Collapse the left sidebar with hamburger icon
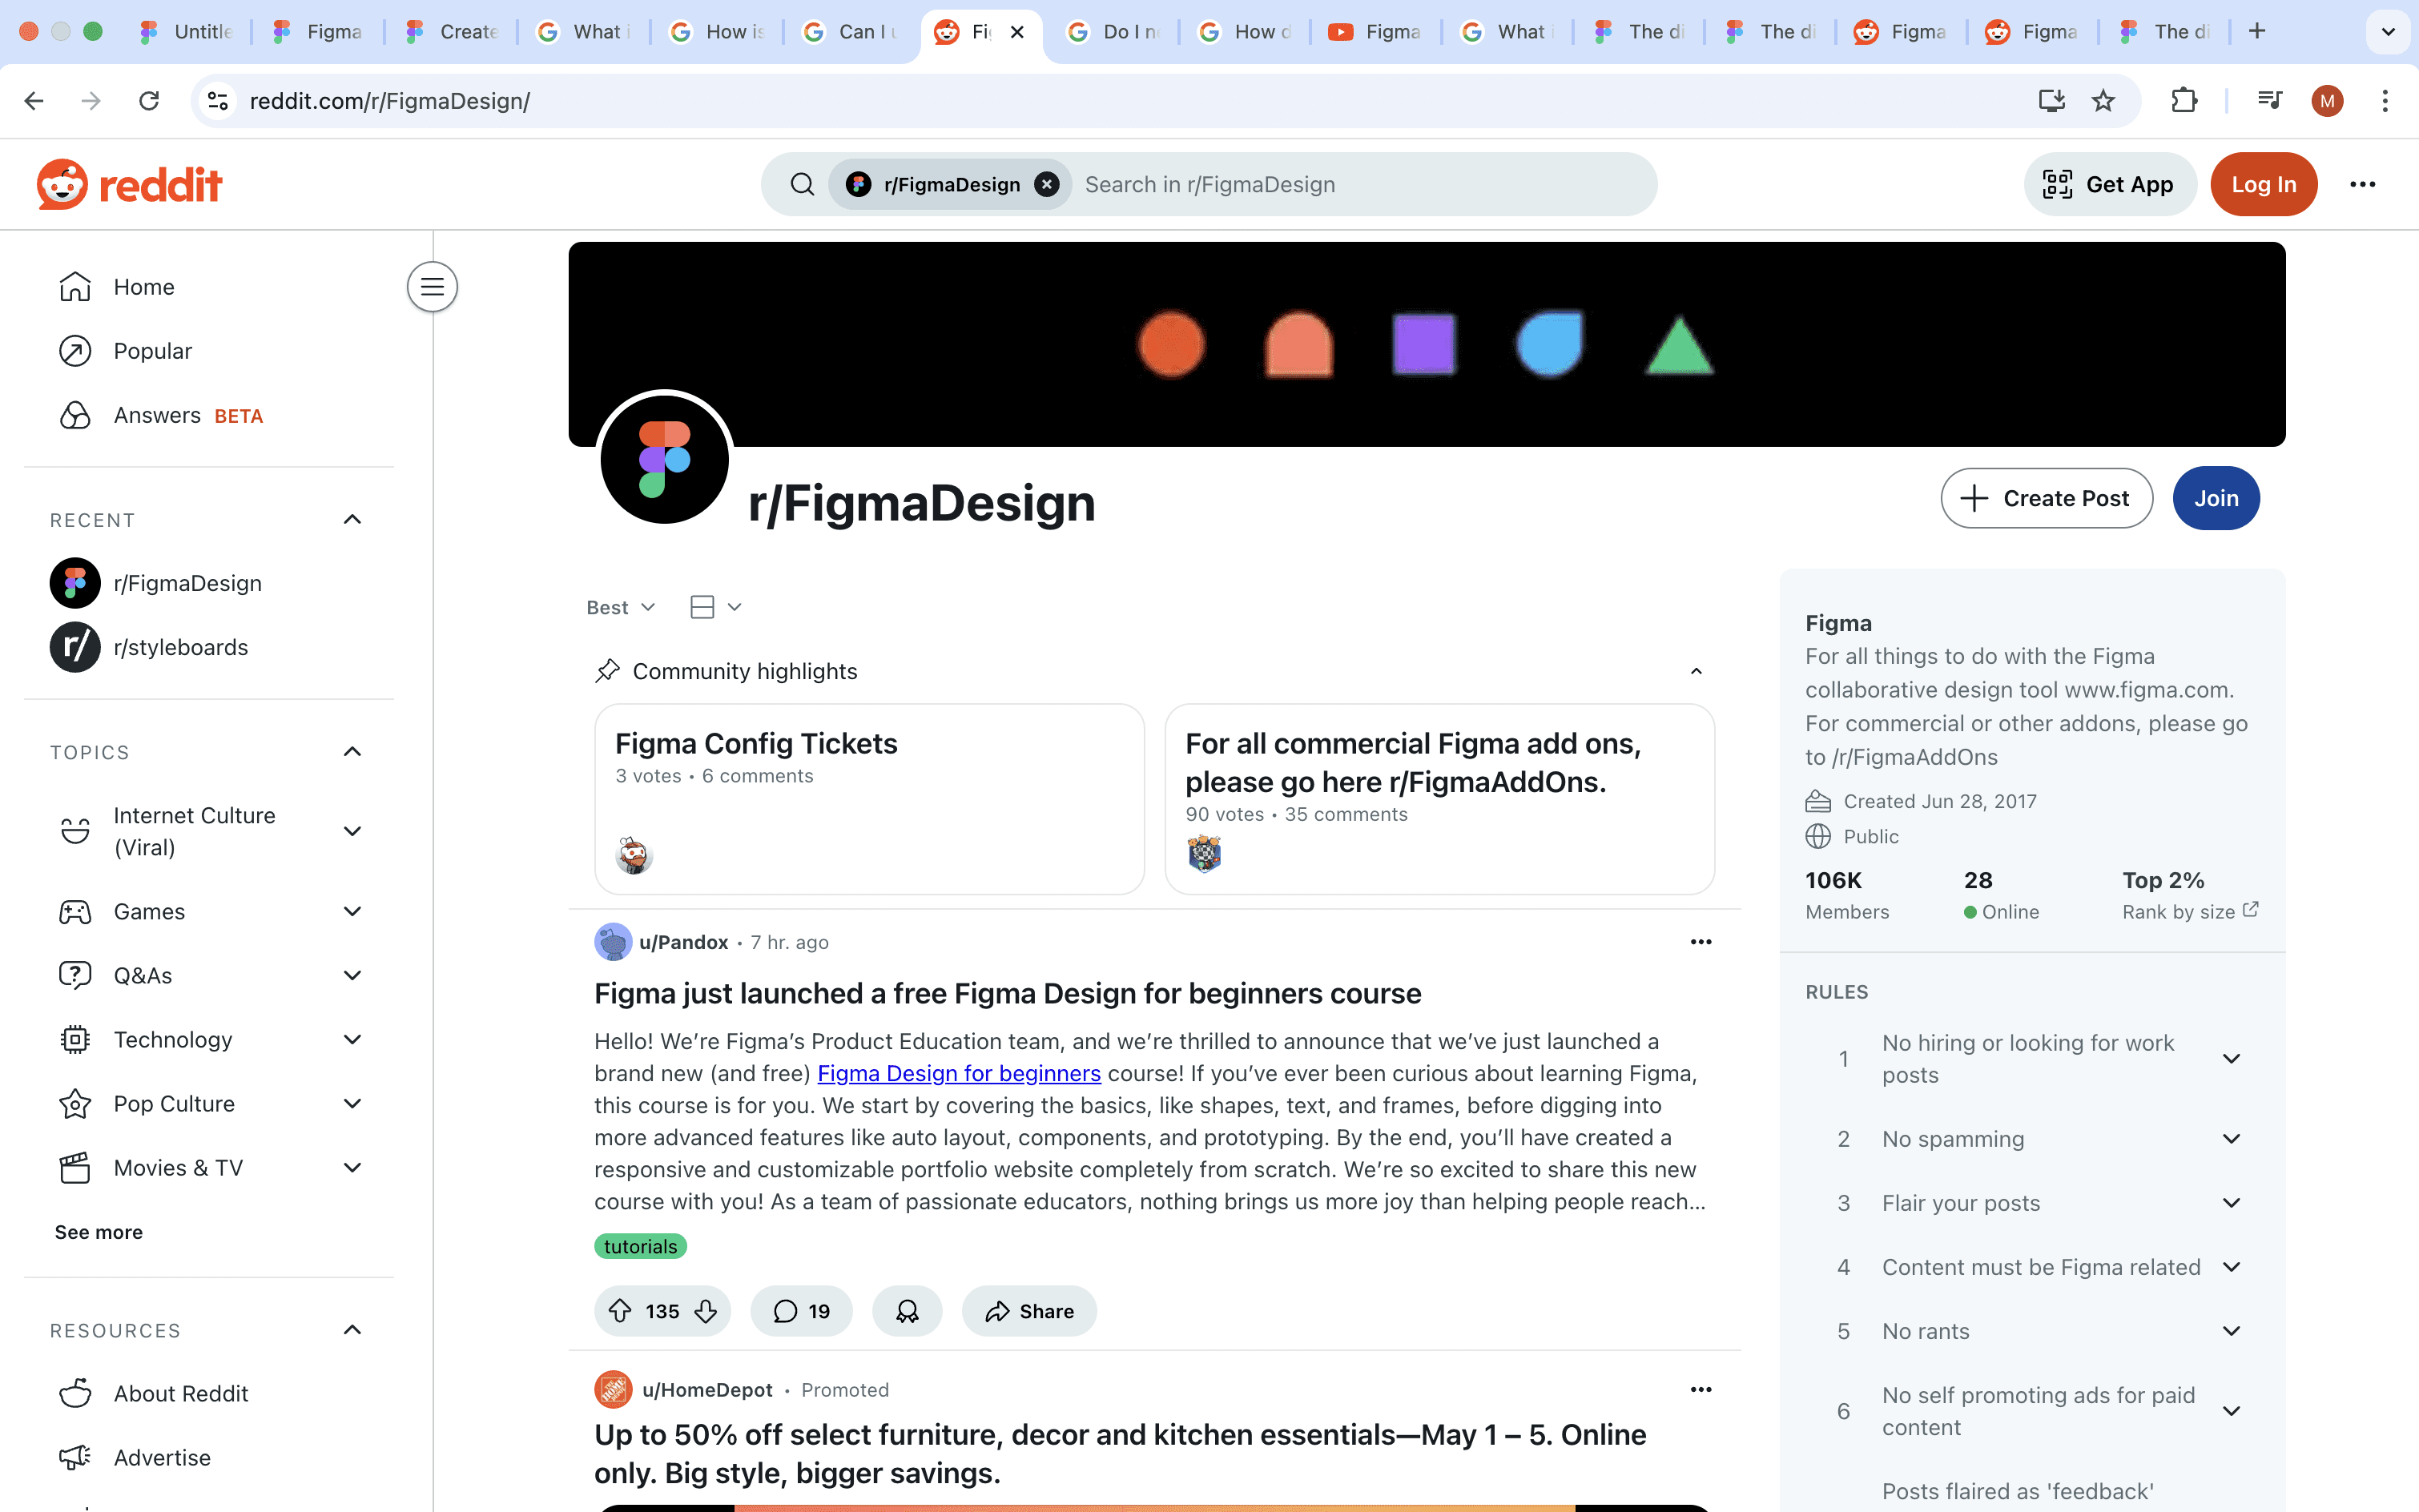This screenshot has height=1512, width=2419. coord(432,287)
